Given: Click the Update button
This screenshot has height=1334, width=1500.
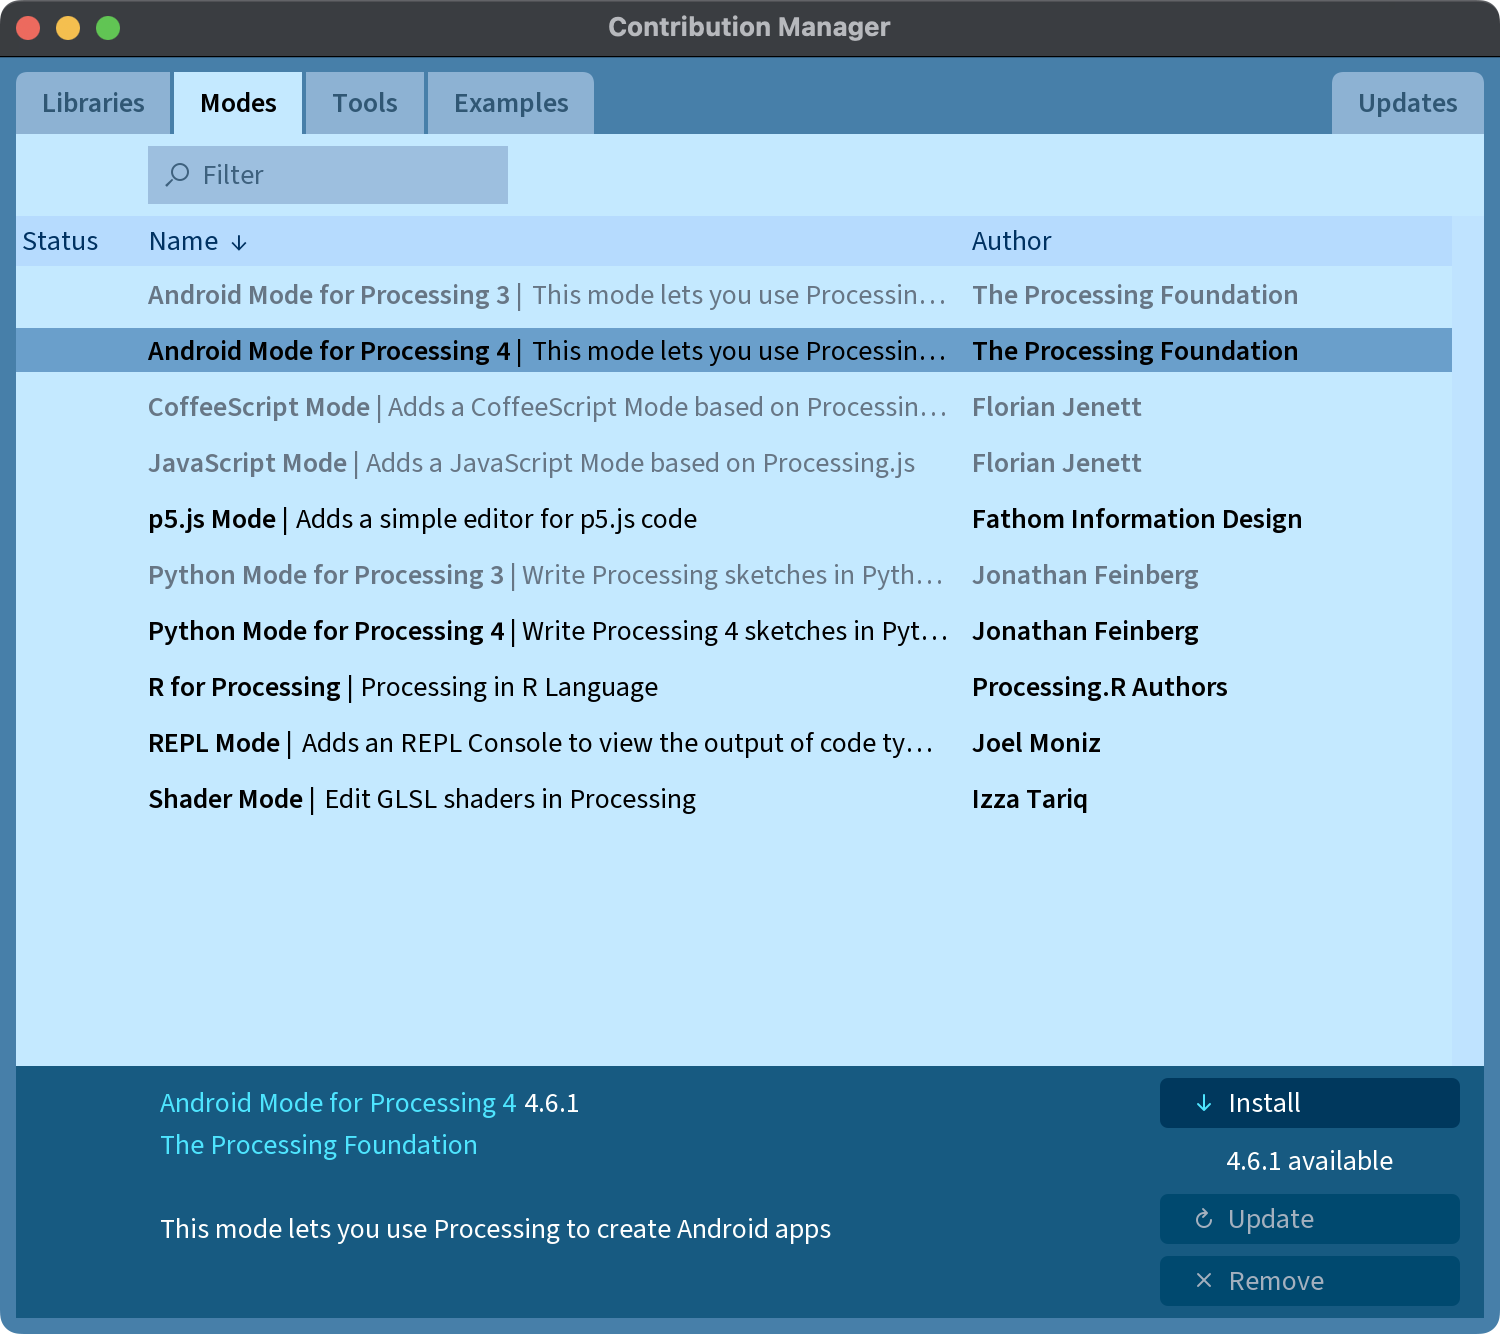Looking at the screenshot, I should click(1309, 1219).
